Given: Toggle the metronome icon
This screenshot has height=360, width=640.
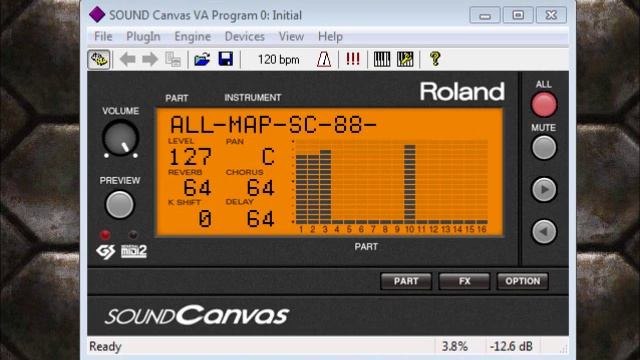Looking at the screenshot, I should click(x=324, y=60).
